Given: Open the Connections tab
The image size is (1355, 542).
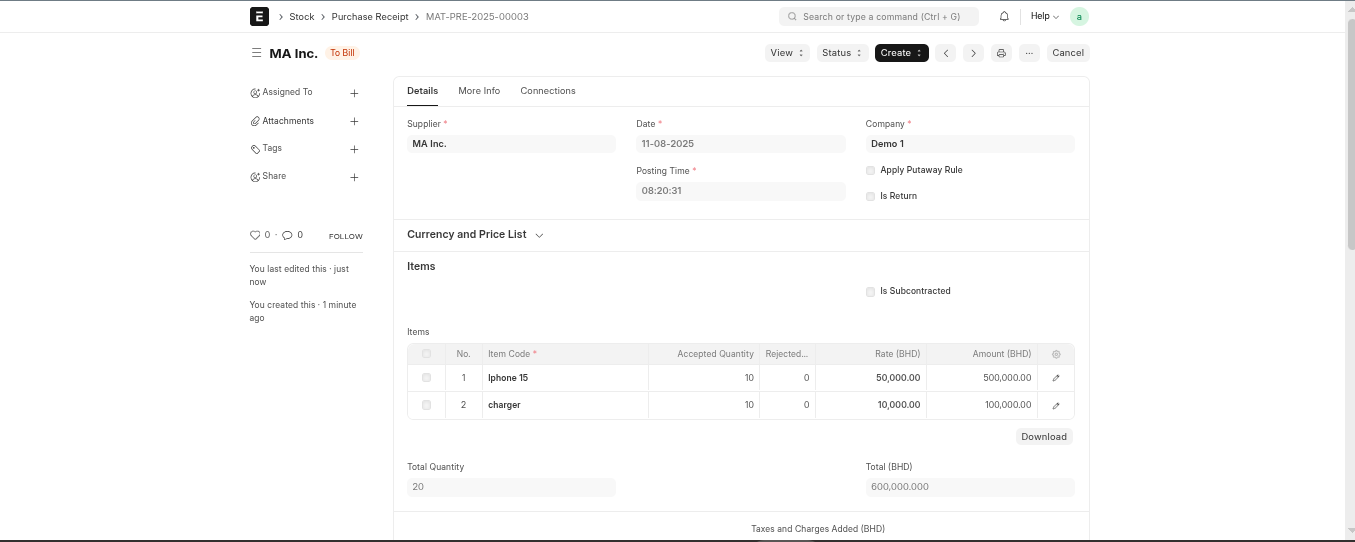Looking at the screenshot, I should click(x=548, y=91).
